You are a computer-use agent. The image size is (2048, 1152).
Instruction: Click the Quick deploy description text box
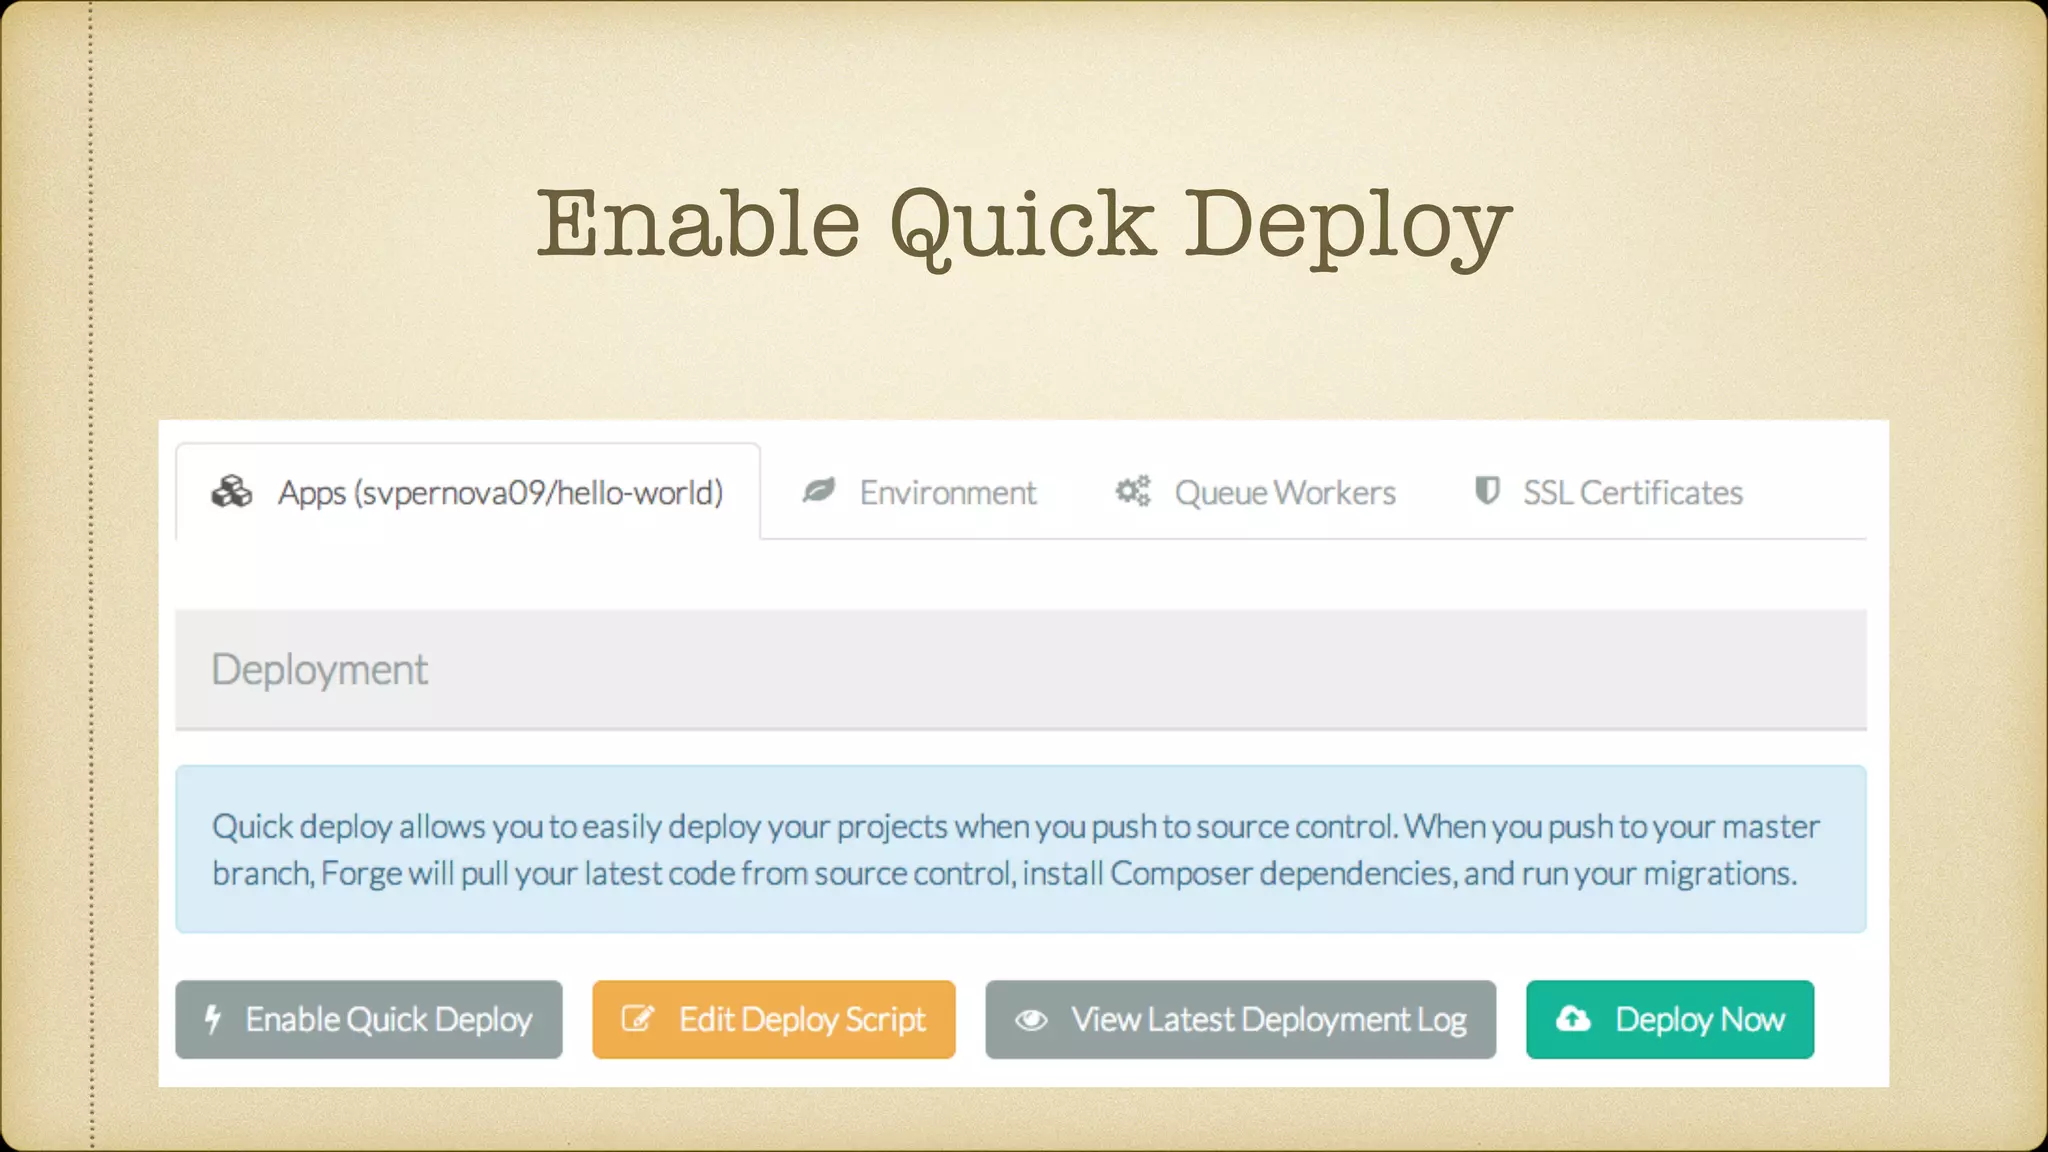point(1021,849)
